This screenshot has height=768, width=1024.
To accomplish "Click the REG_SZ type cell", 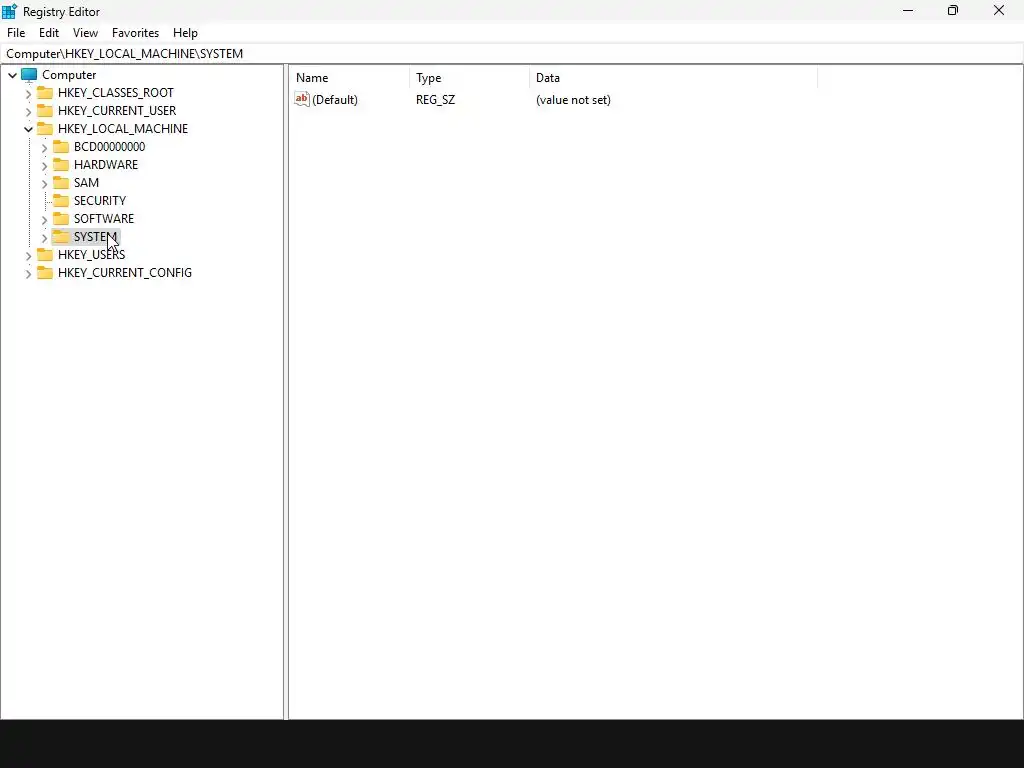I will [436, 100].
